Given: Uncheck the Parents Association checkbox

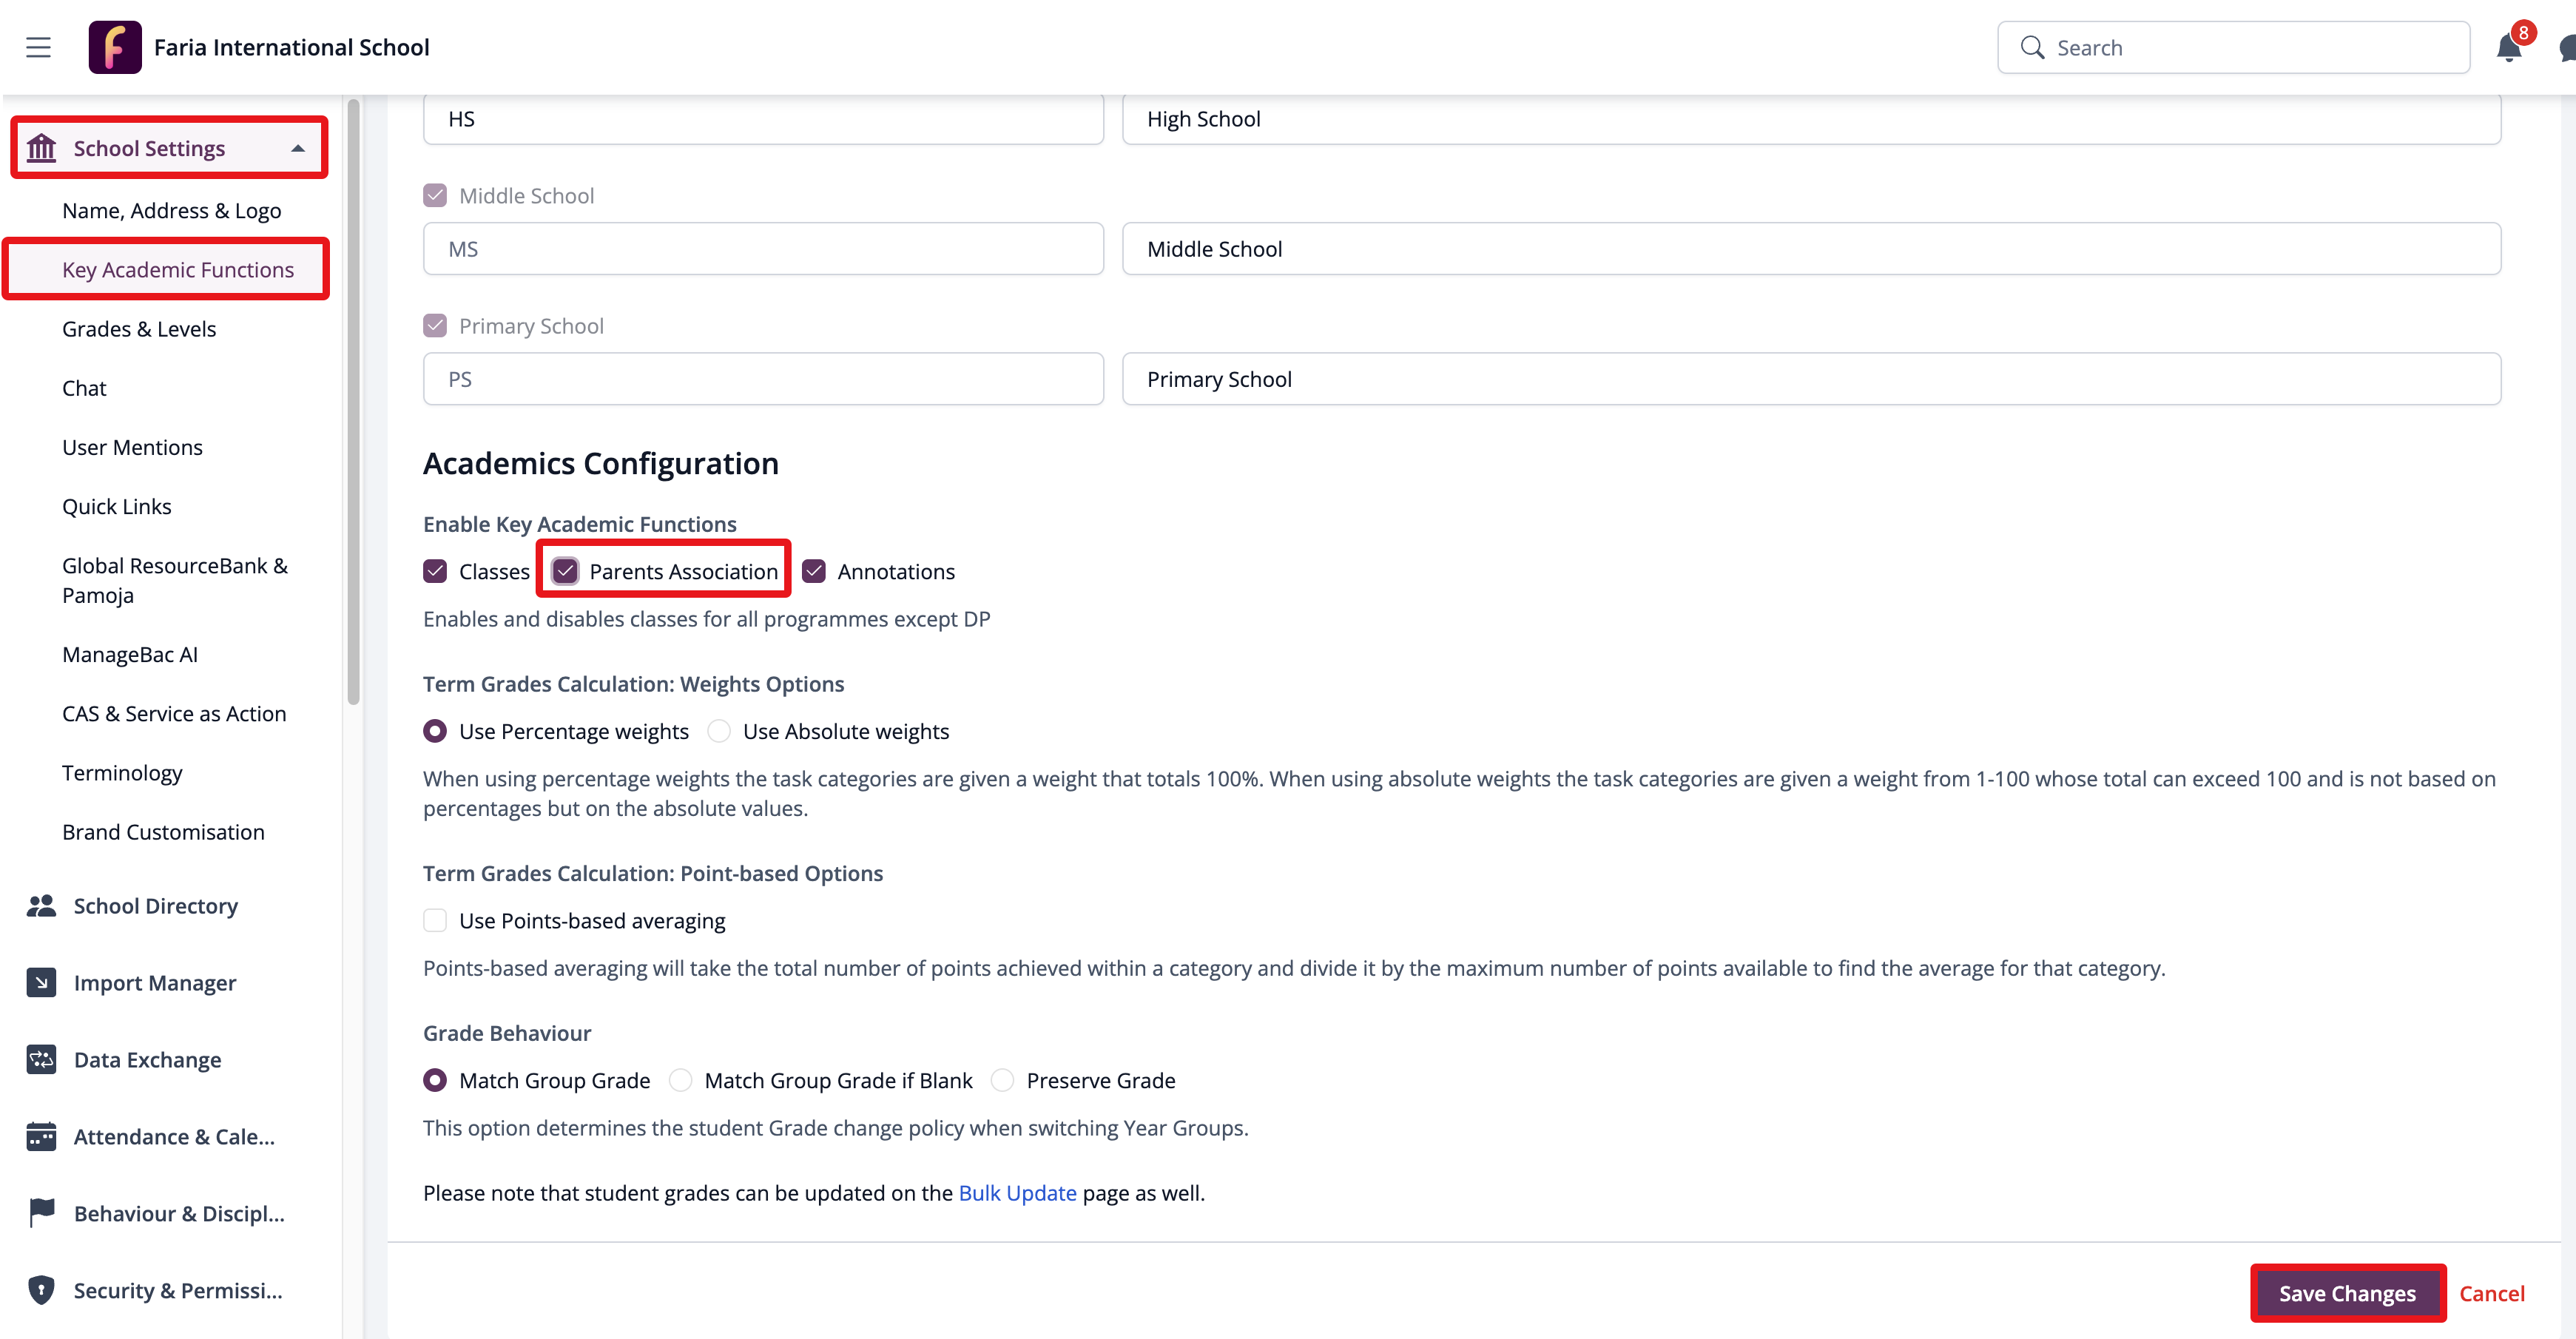Looking at the screenshot, I should (x=565, y=571).
